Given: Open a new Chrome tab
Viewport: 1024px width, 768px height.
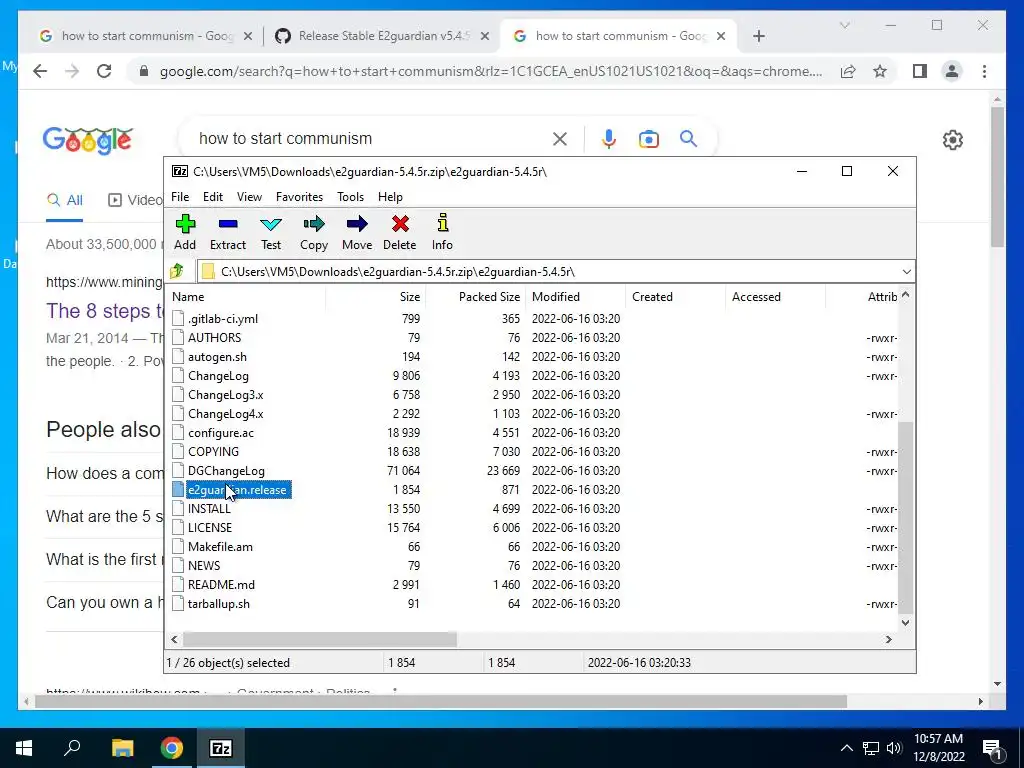Looking at the screenshot, I should (x=759, y=36).
